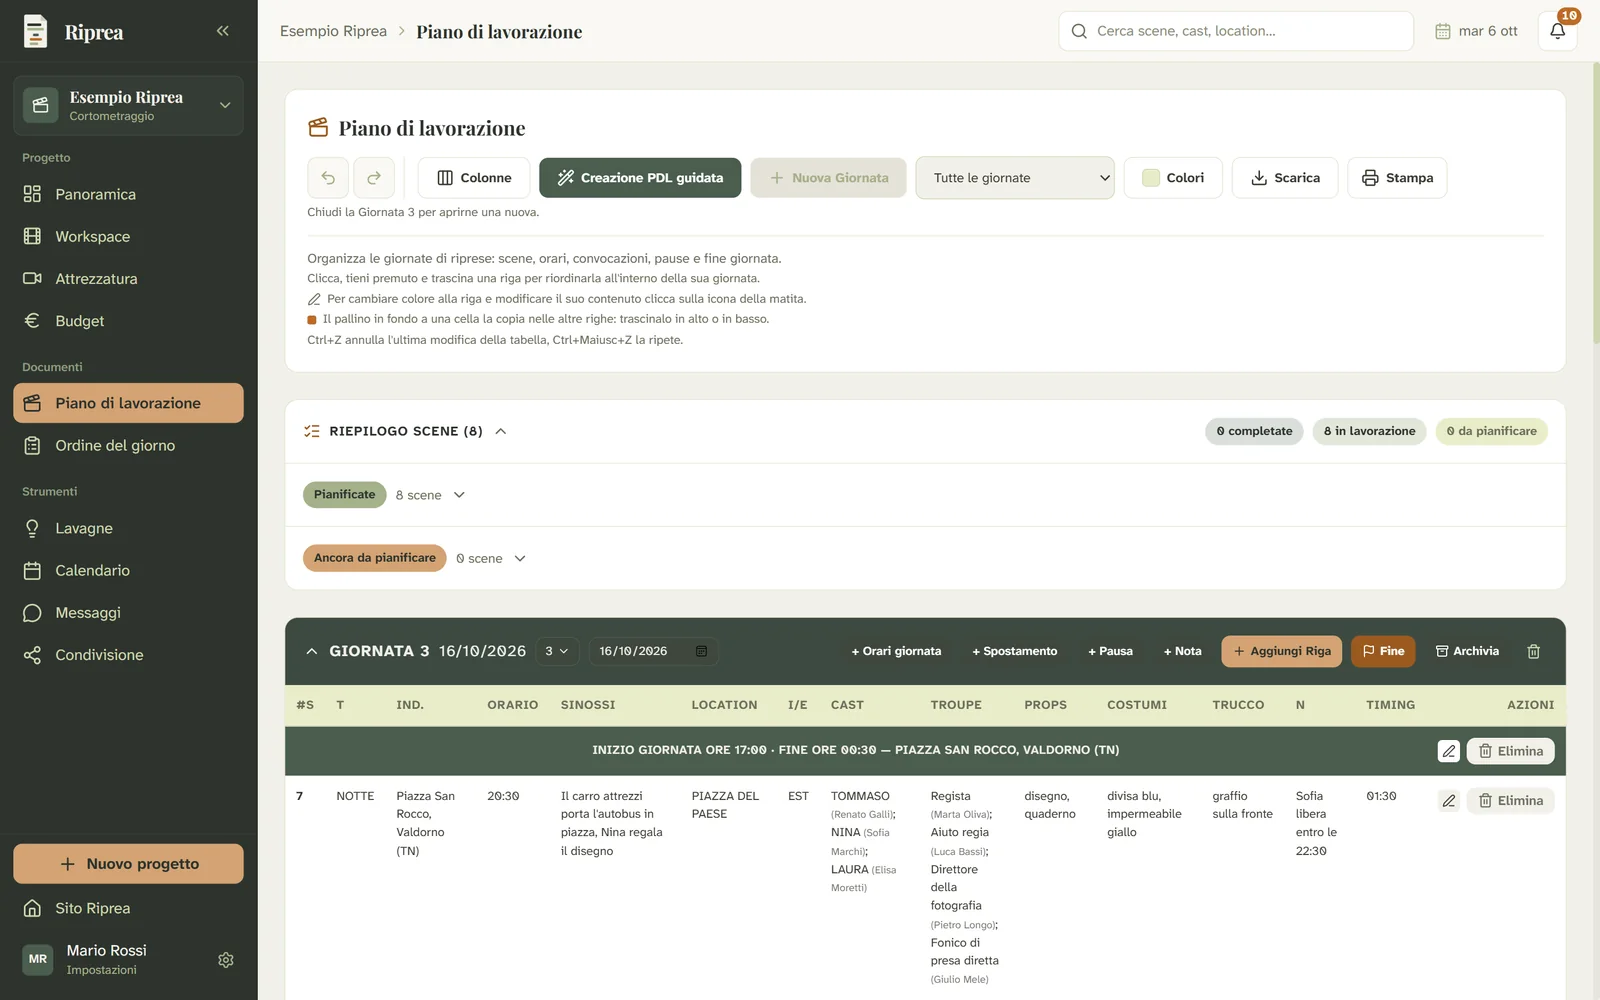This screenshot has height=1000, width=1600.
Task: Open the day number 3 dropdown
Action: [556, 651]
